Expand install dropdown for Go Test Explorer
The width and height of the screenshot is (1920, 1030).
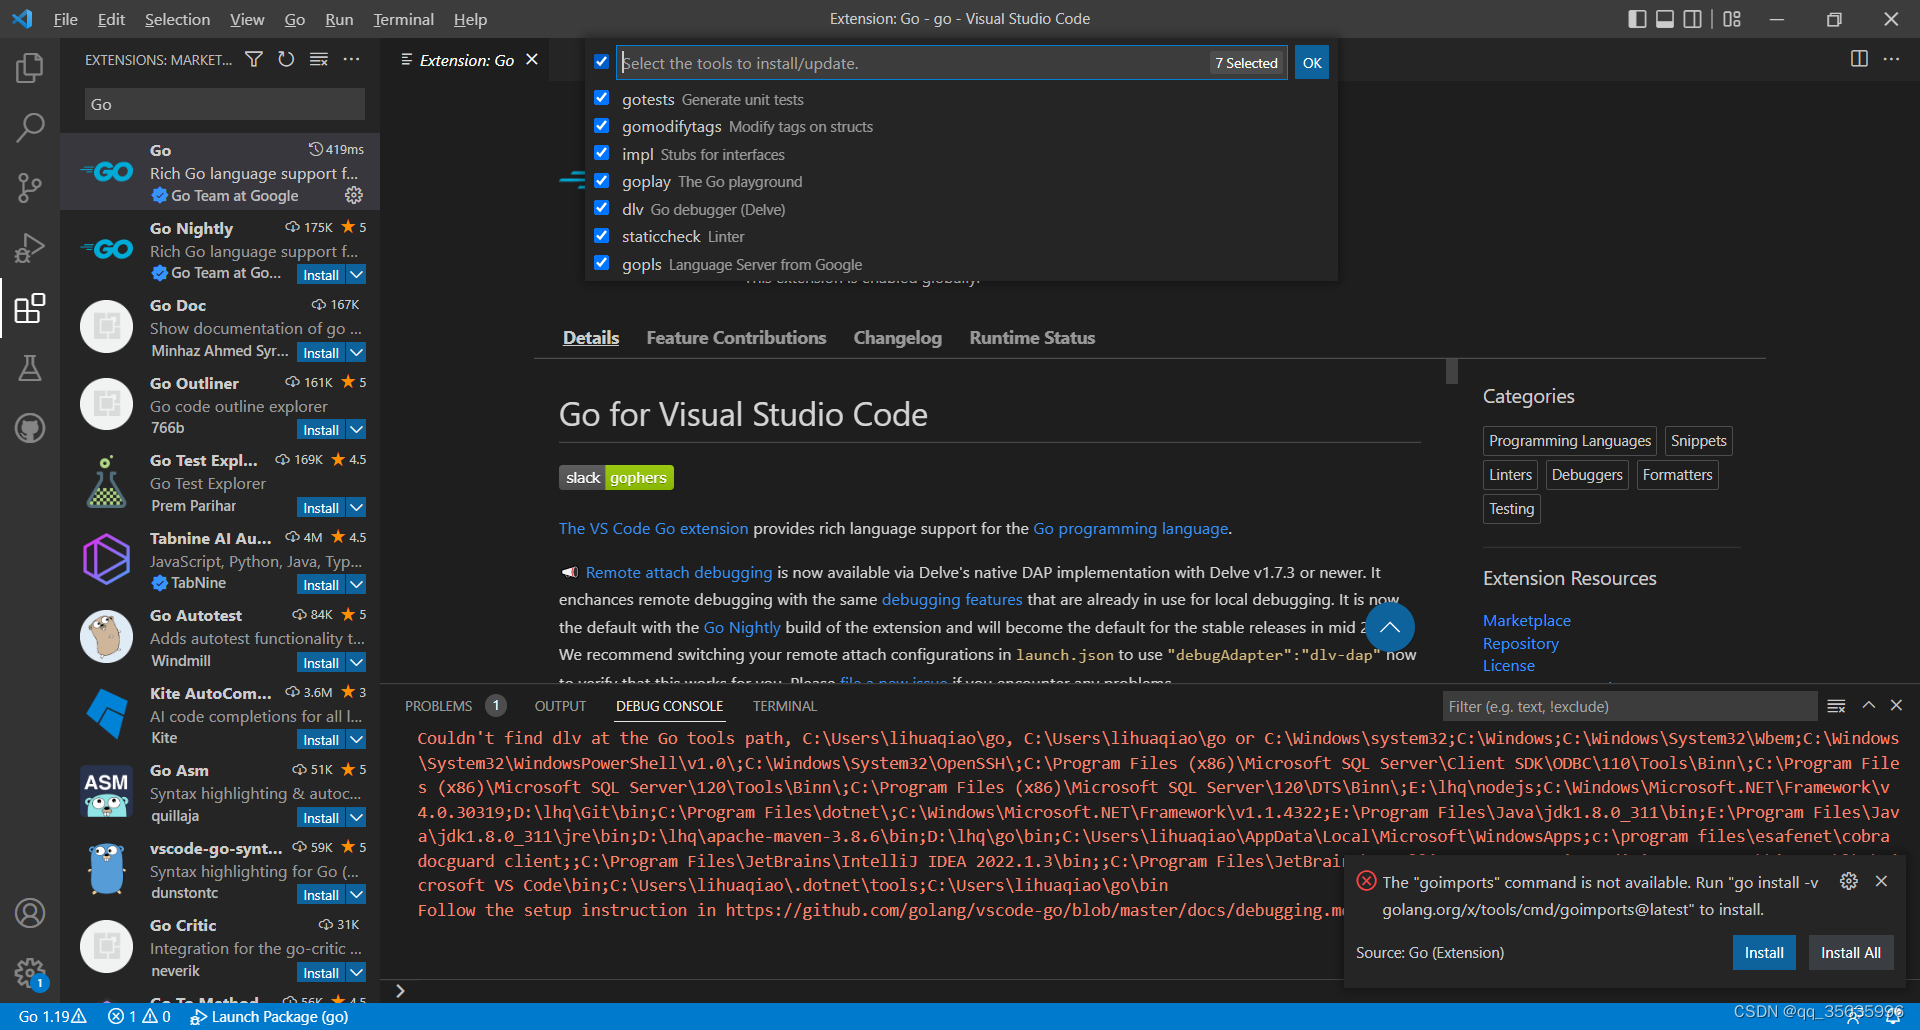pos(357,507)
